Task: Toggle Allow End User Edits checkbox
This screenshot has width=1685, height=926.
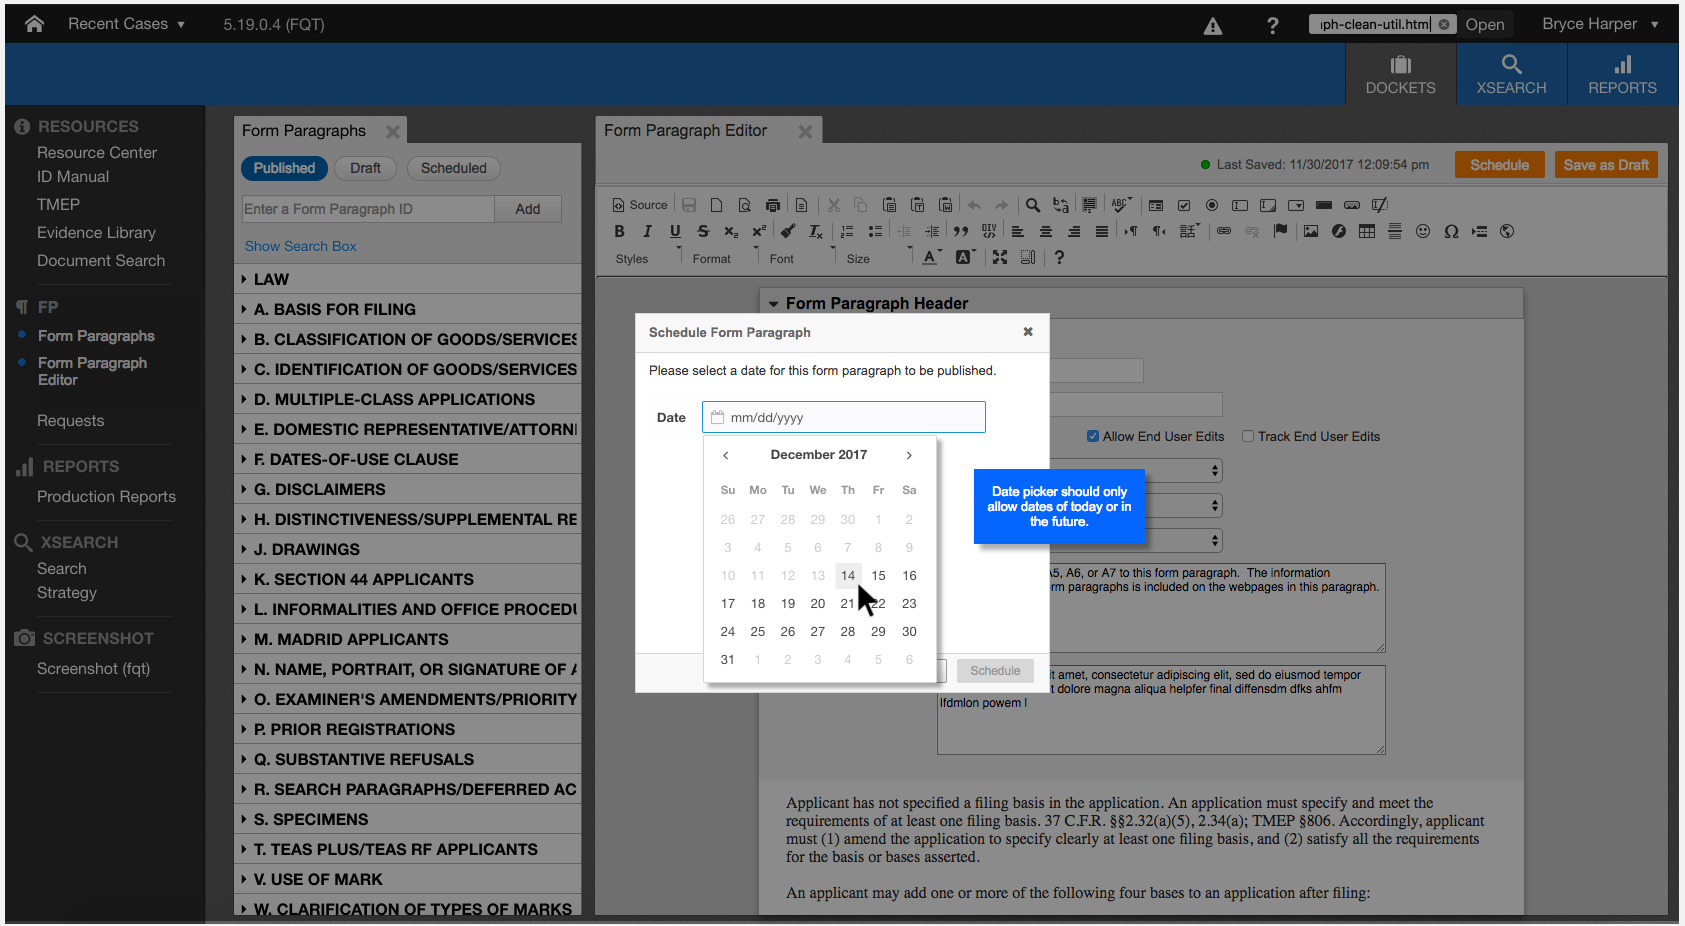Action: click(1093, 436)
